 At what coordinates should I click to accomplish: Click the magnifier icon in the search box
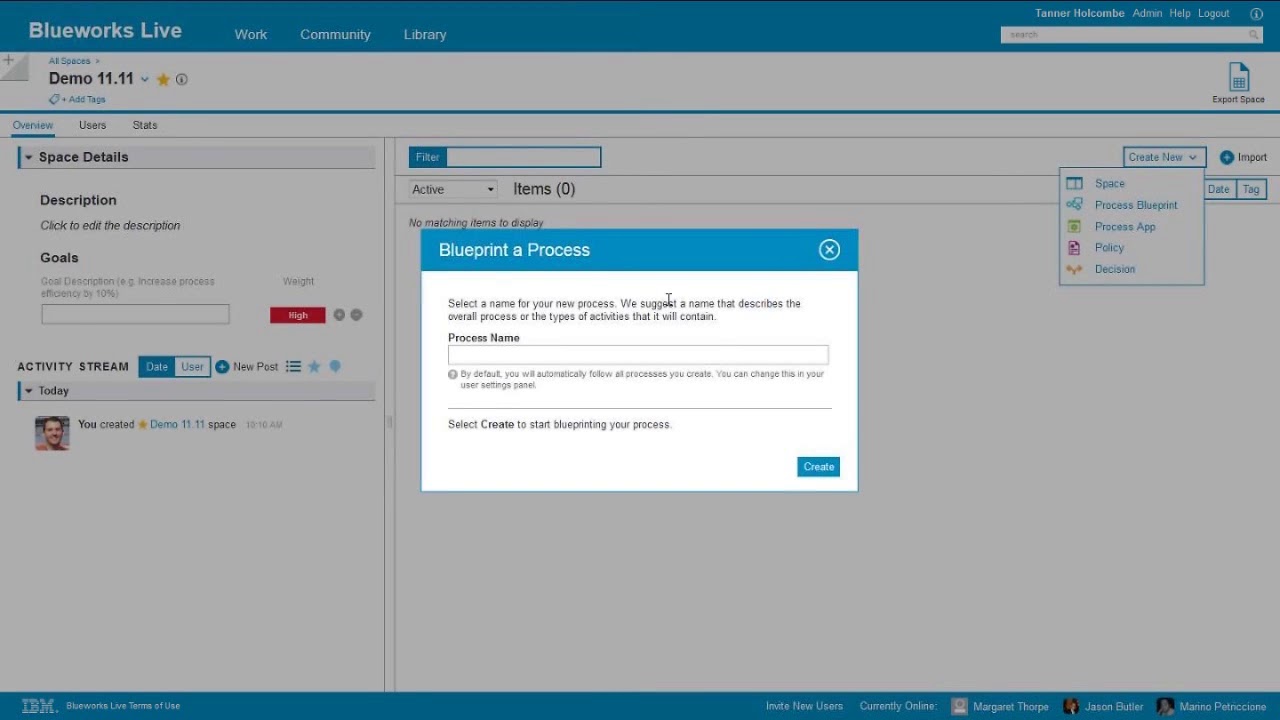click(1253, 35)
